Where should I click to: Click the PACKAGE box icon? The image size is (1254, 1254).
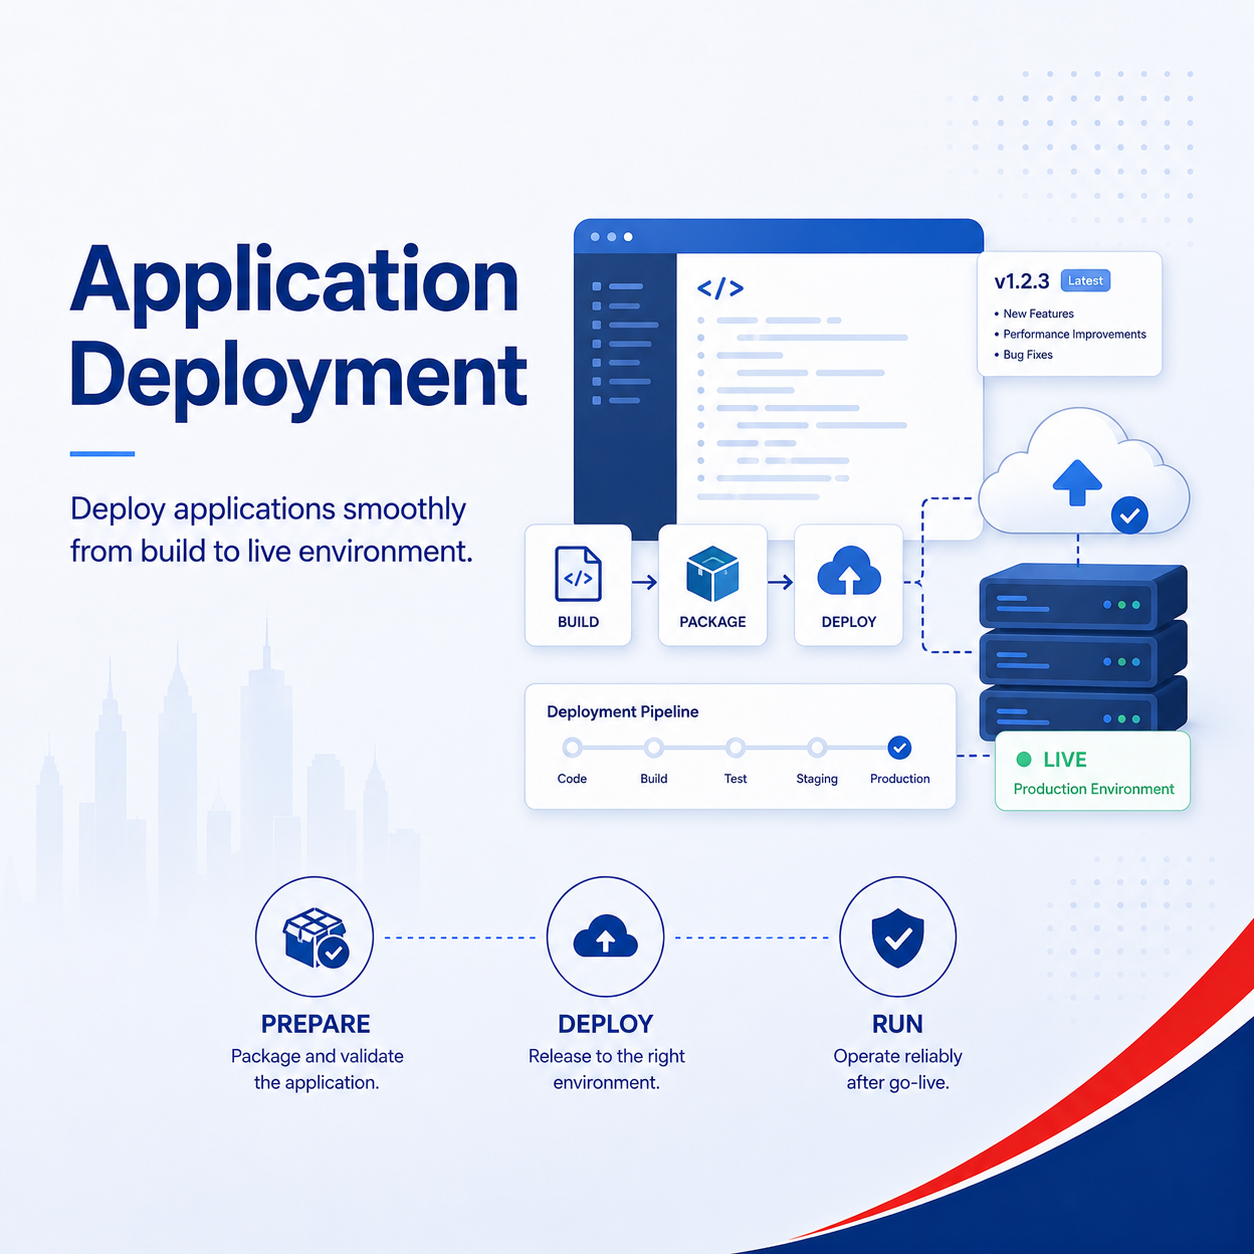click(x=713, y=574)
